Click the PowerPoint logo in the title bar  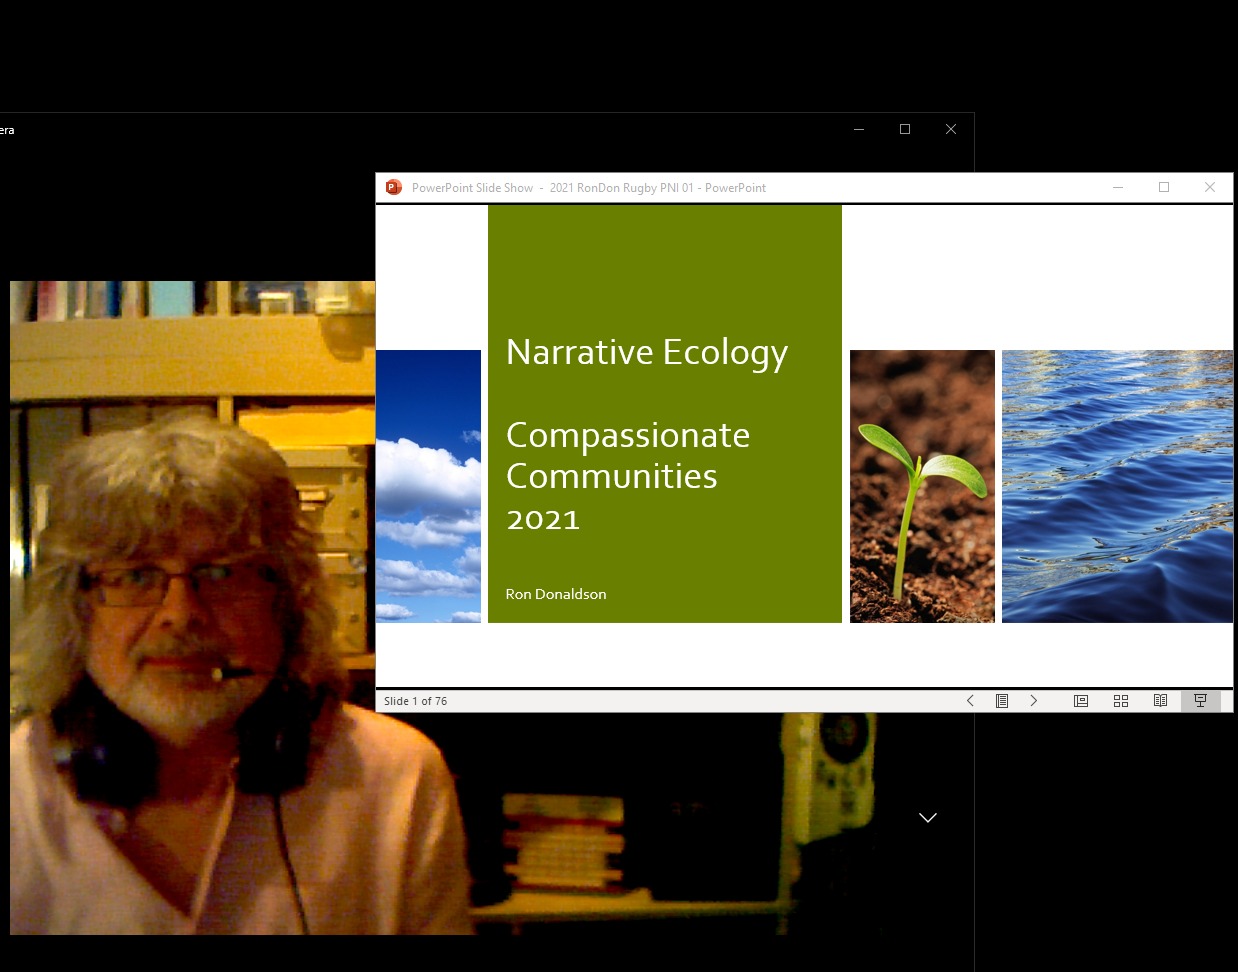(x=394, y=187)
